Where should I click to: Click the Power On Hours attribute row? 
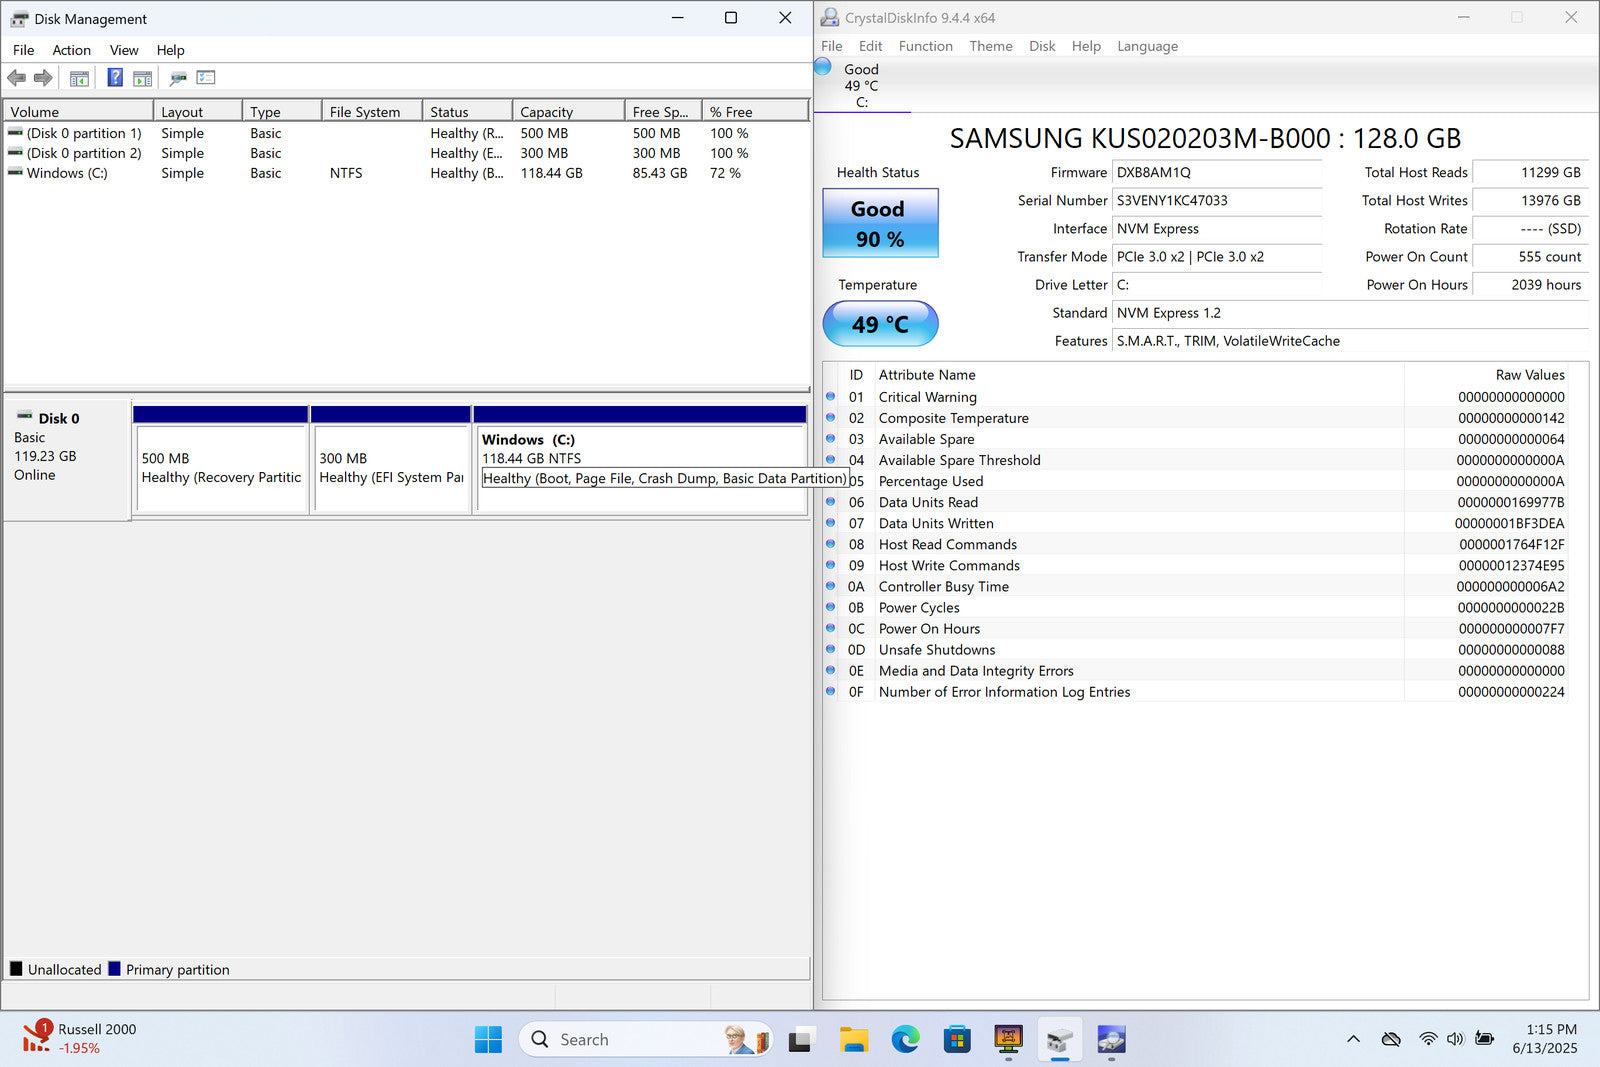click(x=1196, y=628)
